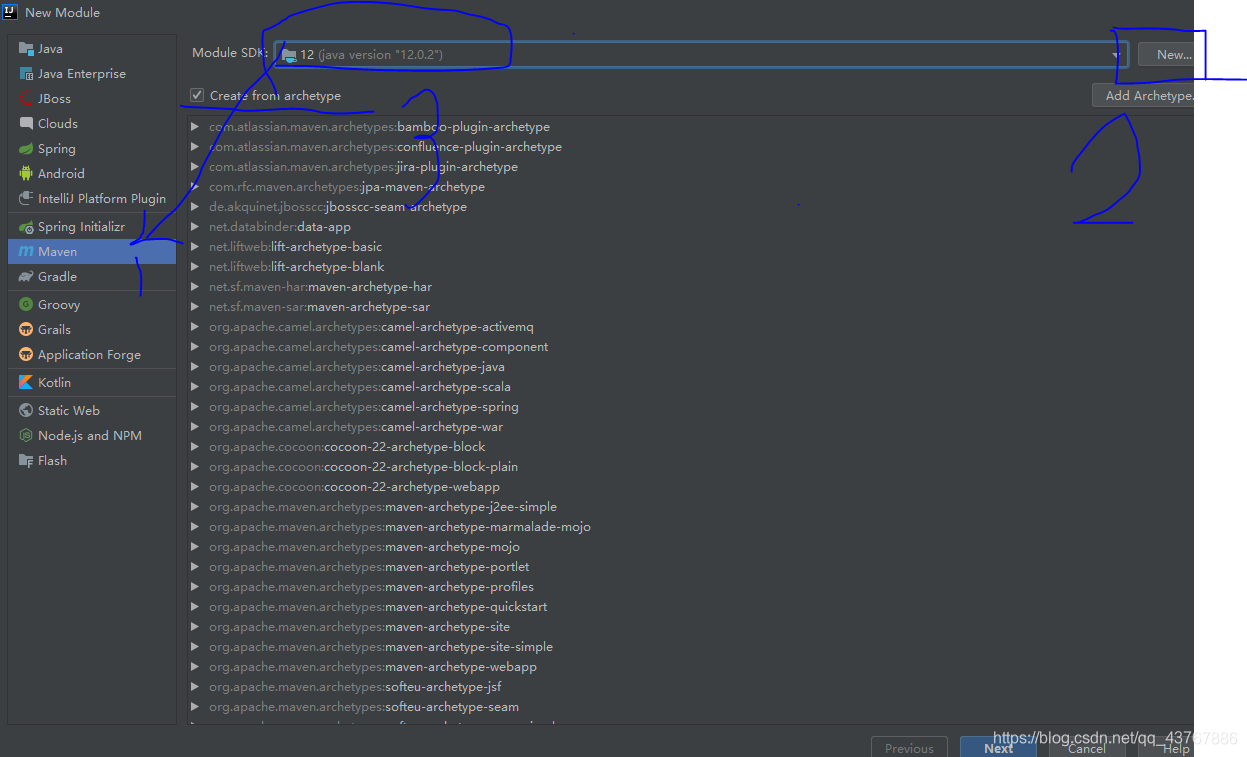Click the Spring Initializr icon
This screenshot has width=1247, height=757.
pyautogui.click(x=26, y=227)
